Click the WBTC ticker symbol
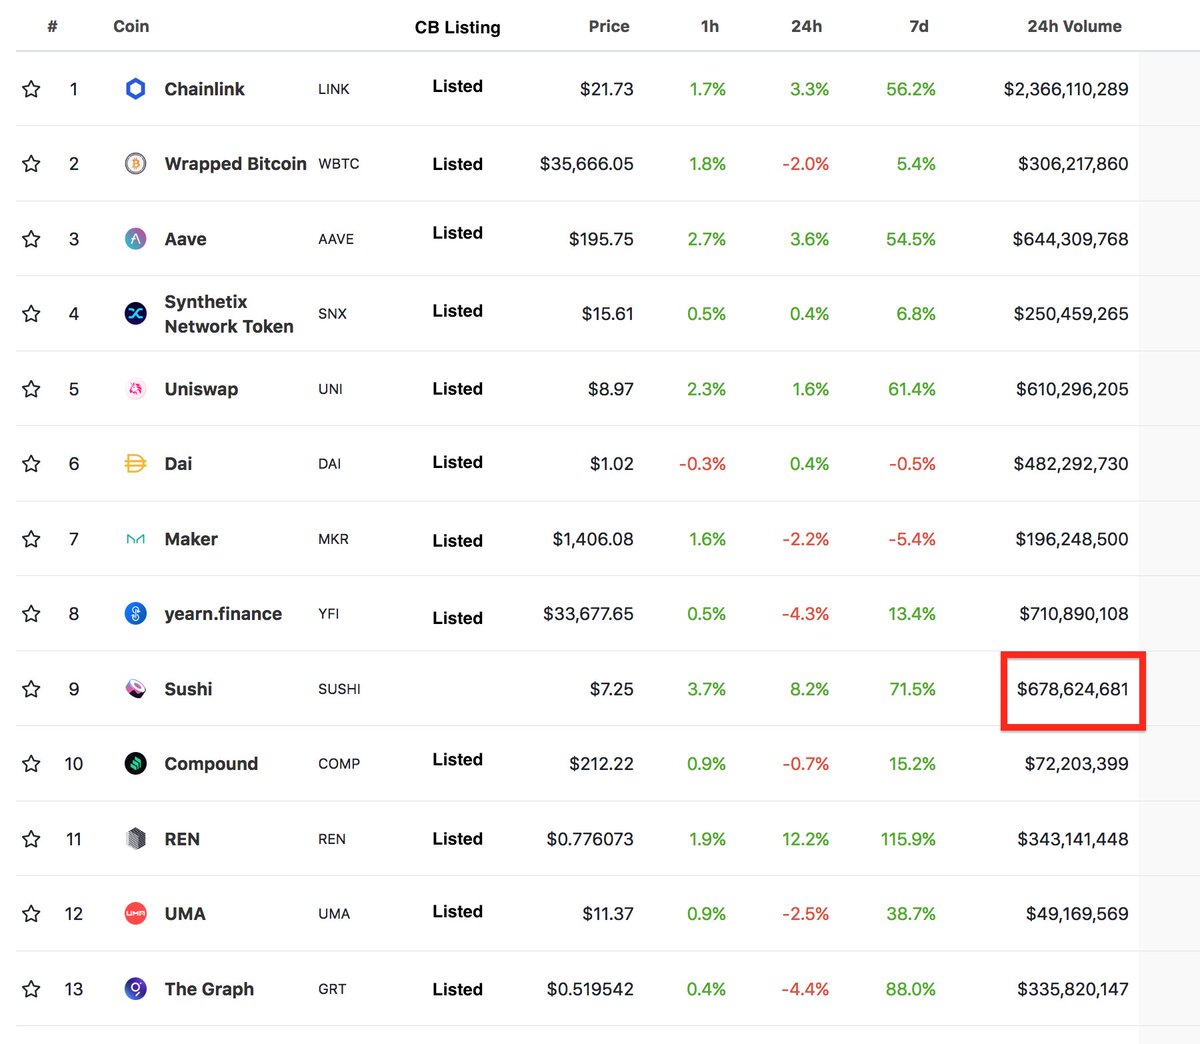The image size is (1200, 1044). tap(339, 164)
